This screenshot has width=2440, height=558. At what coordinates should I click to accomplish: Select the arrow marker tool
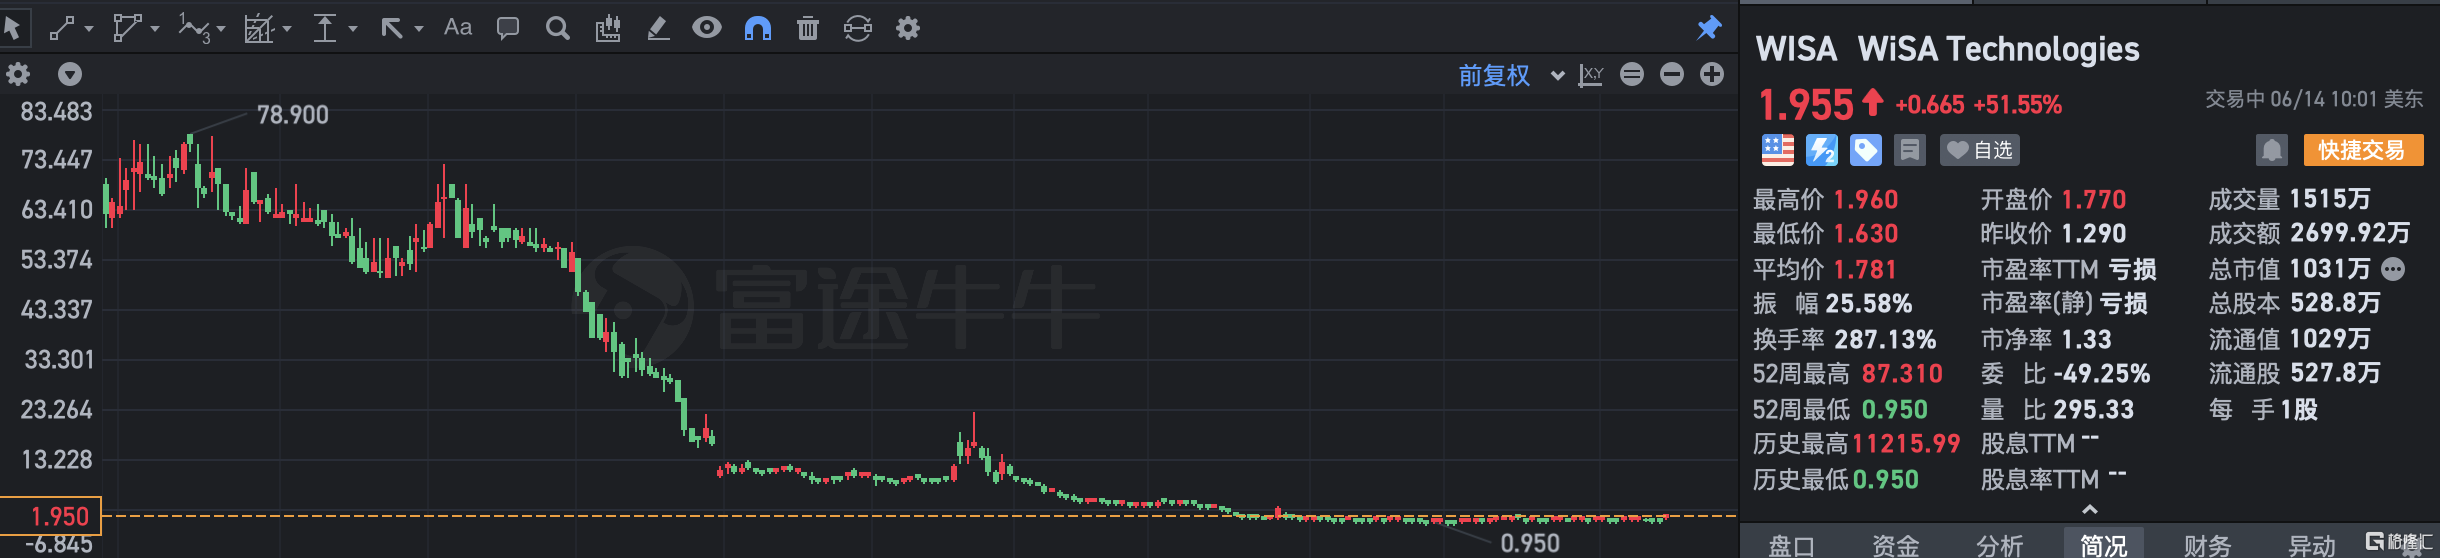pyautogui.click(x=391, y=28)
